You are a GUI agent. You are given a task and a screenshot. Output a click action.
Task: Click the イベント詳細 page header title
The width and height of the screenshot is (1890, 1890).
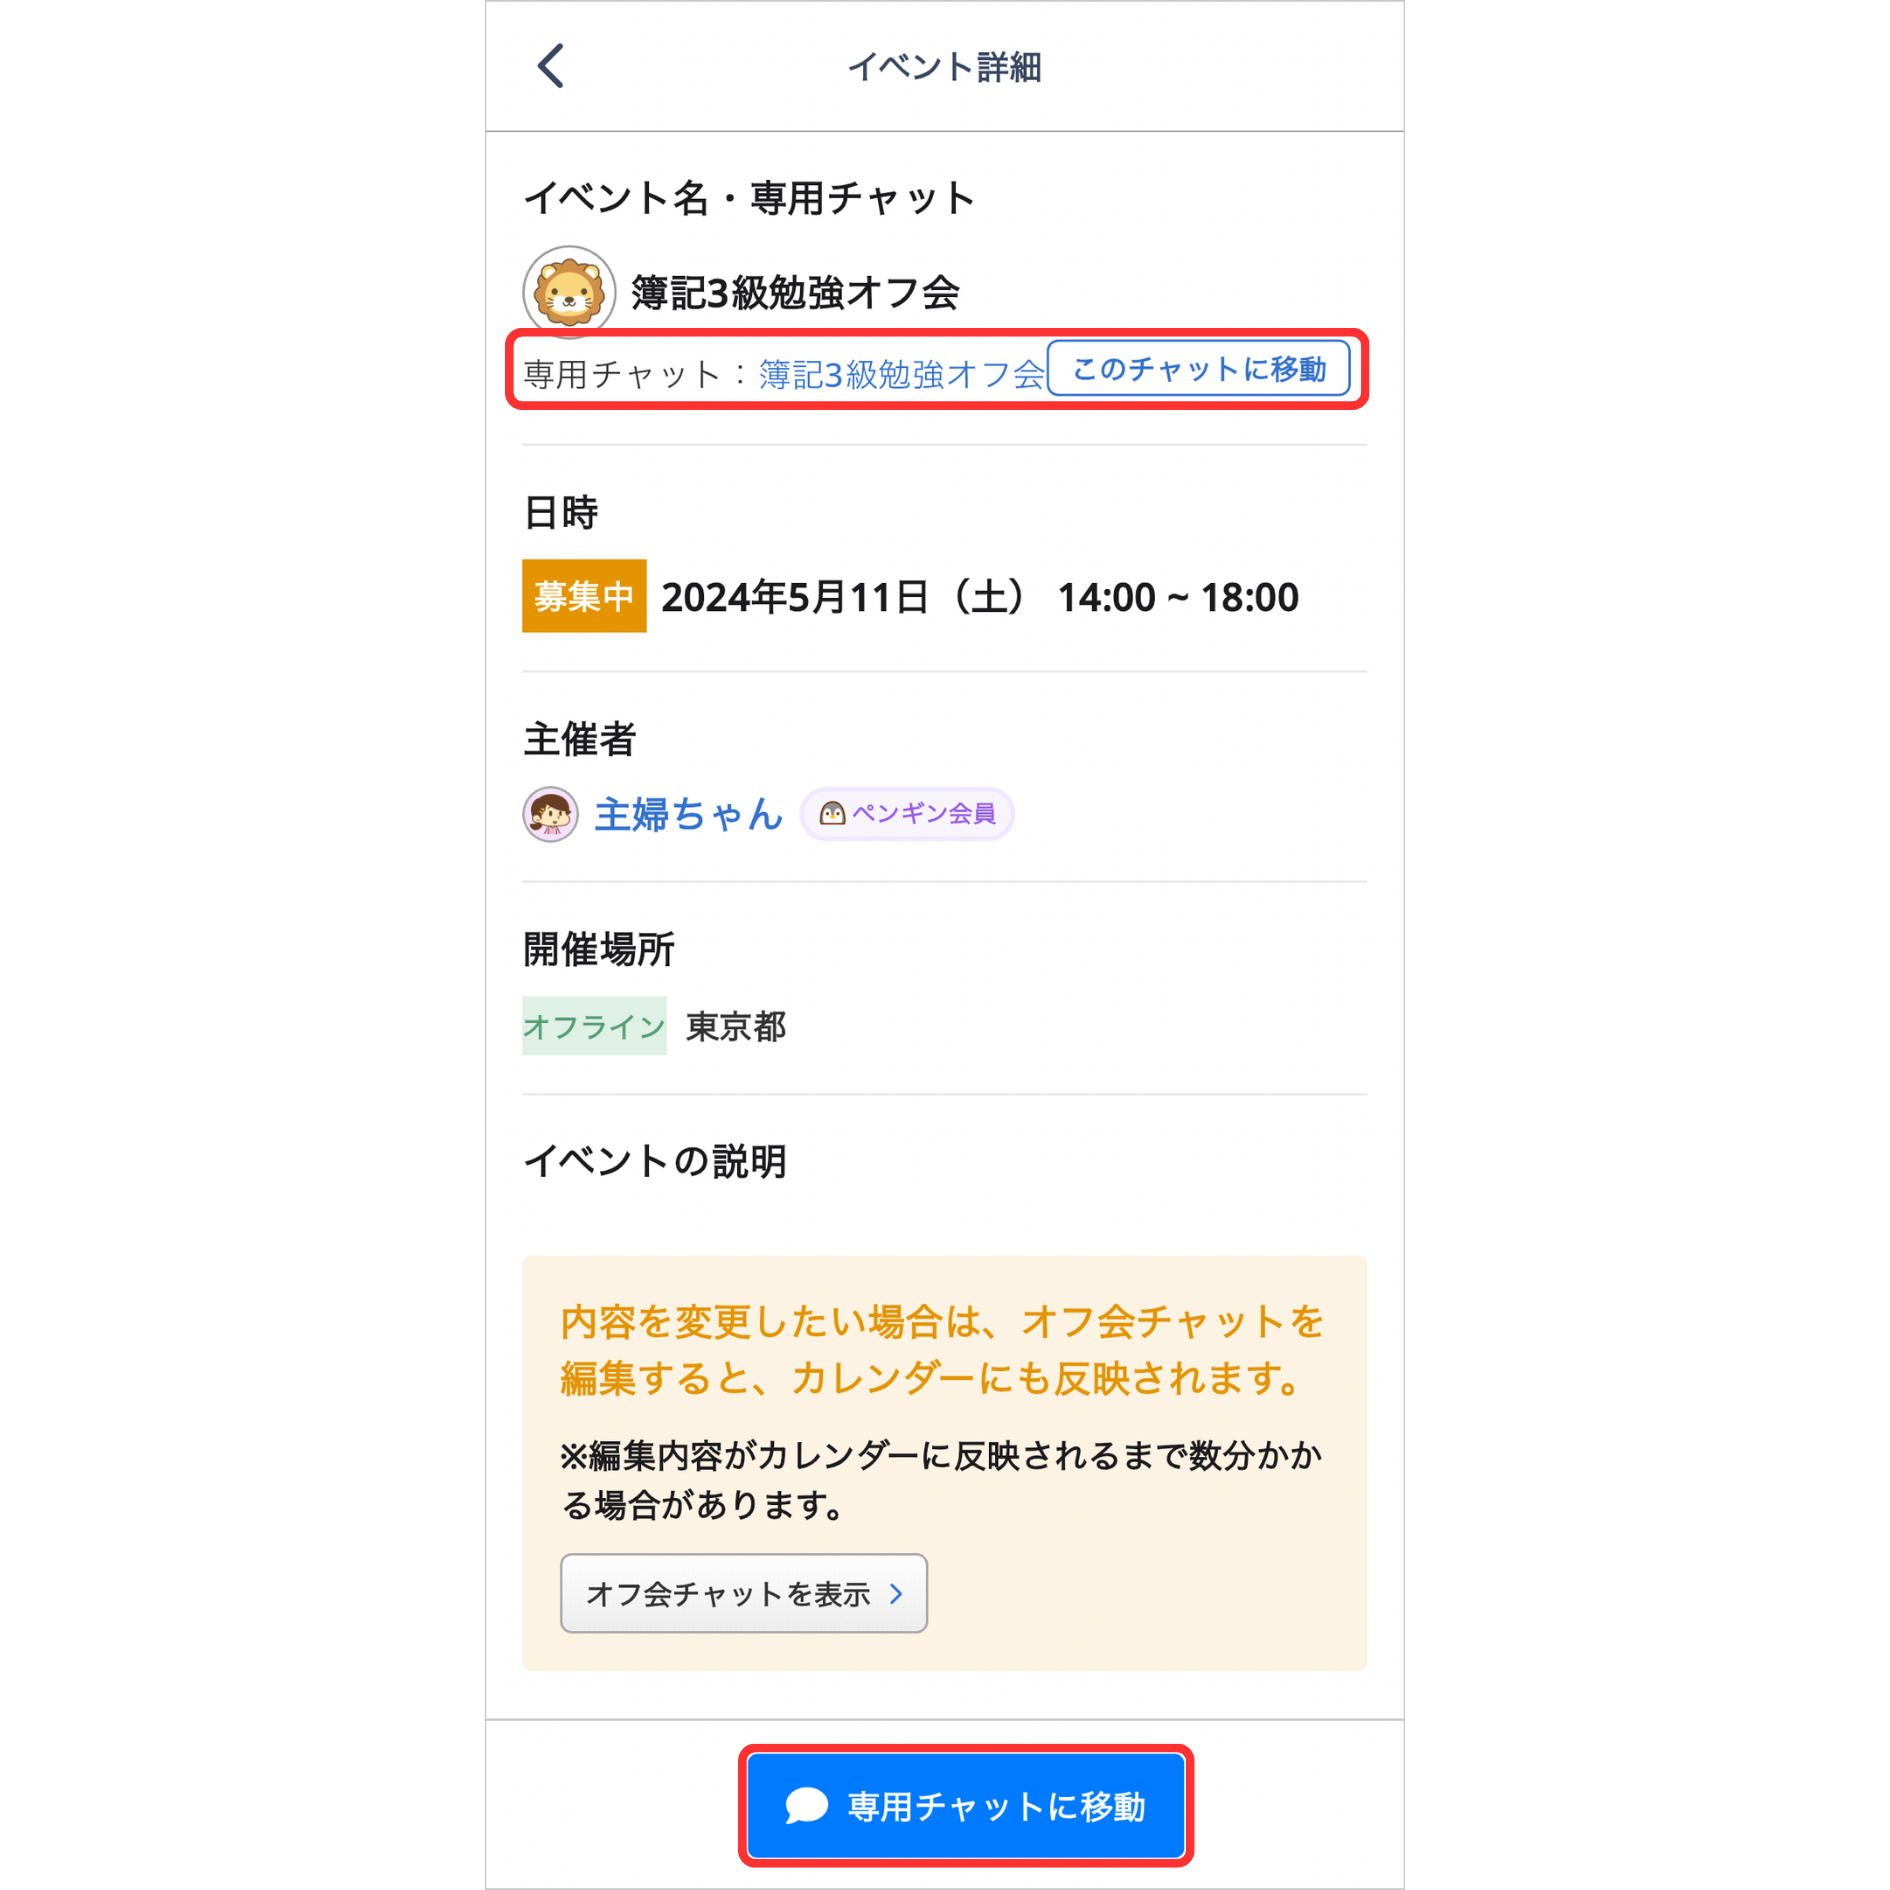(944, 67)
